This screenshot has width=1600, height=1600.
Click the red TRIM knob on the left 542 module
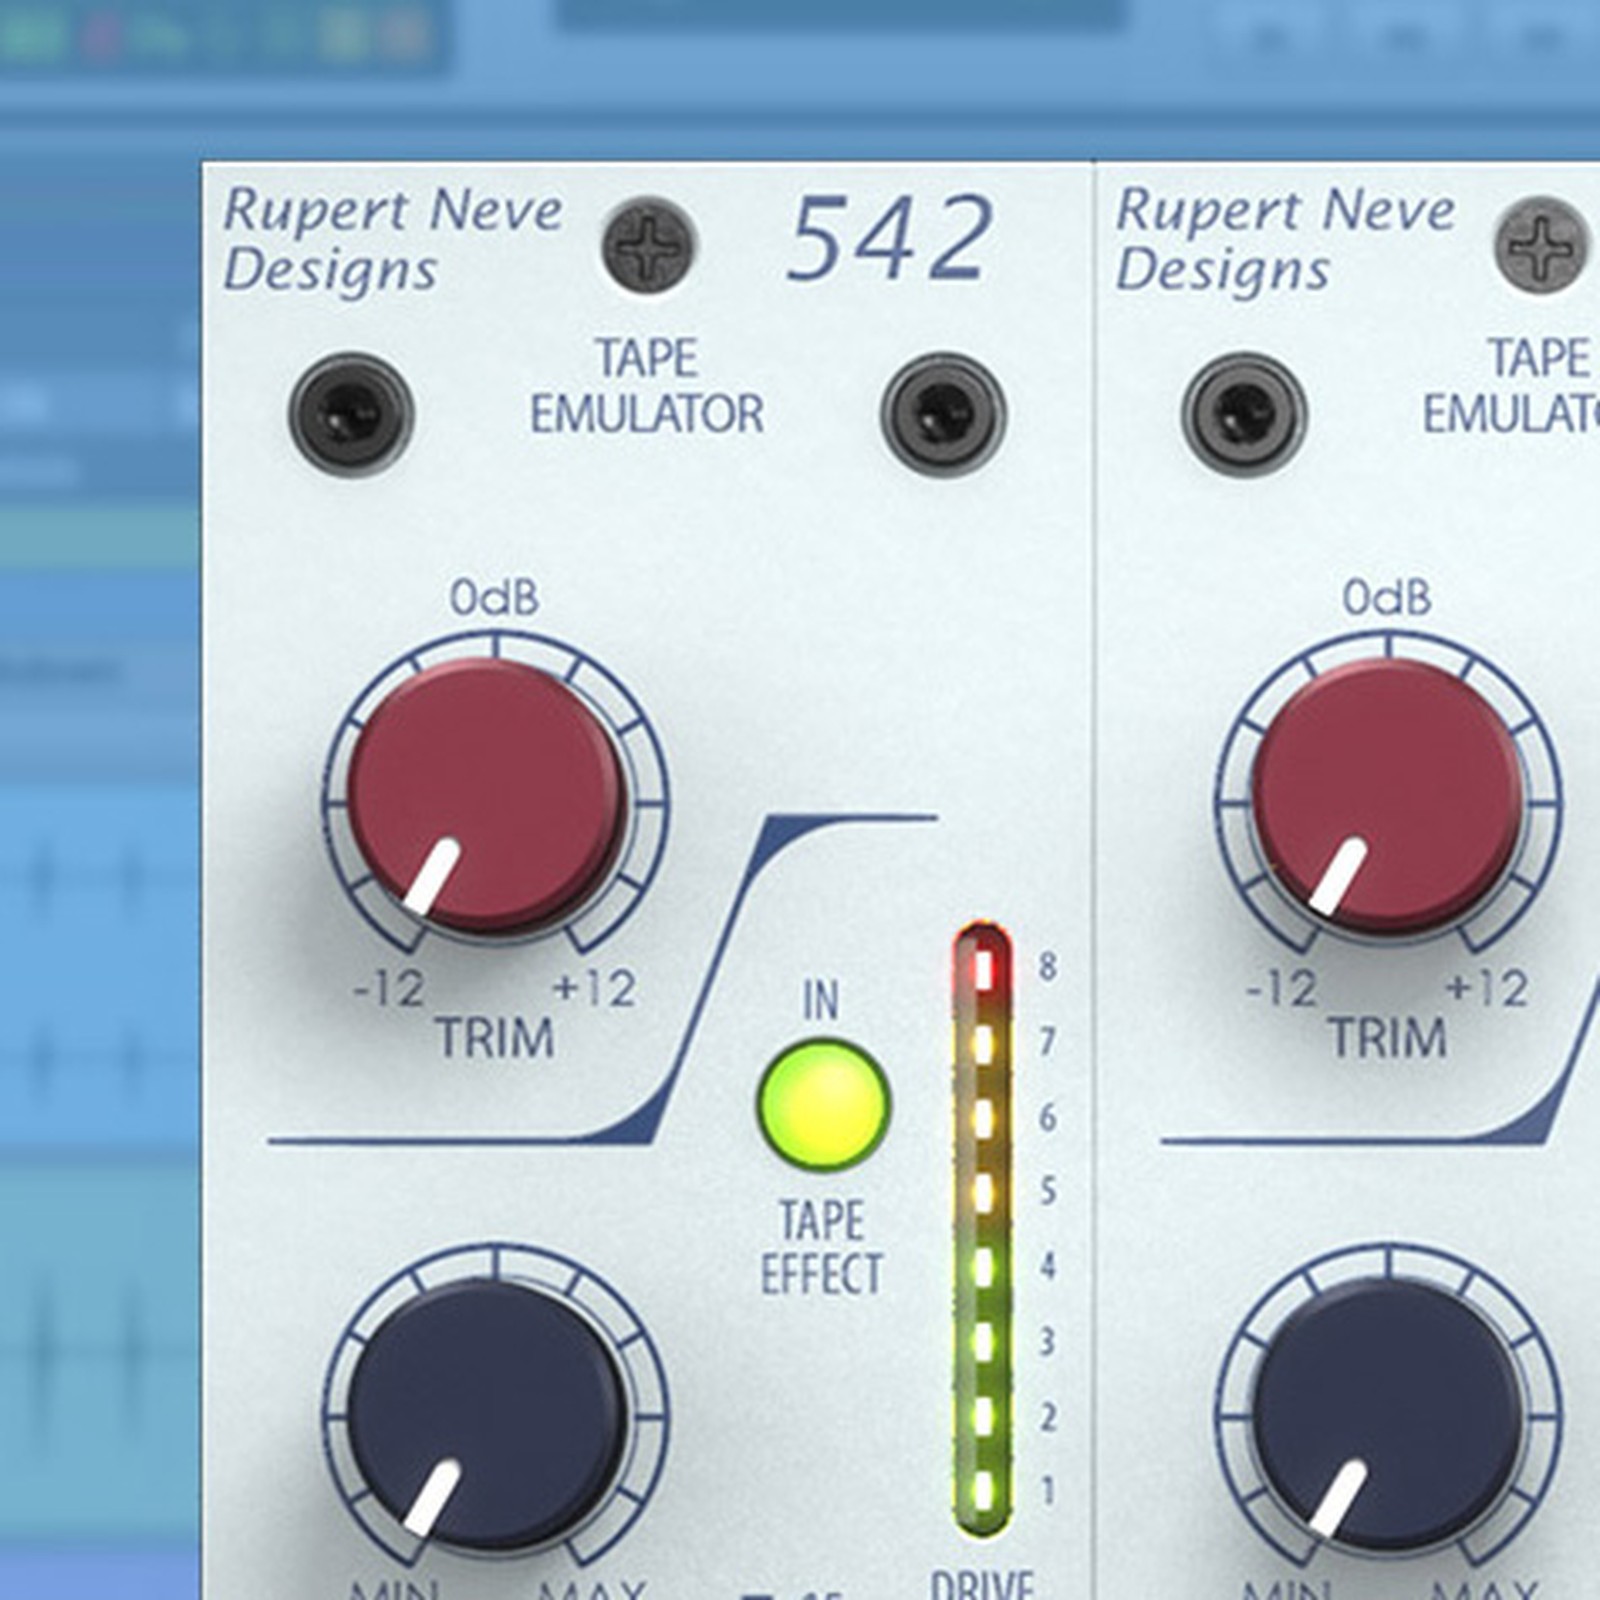[x=487, y=797]
